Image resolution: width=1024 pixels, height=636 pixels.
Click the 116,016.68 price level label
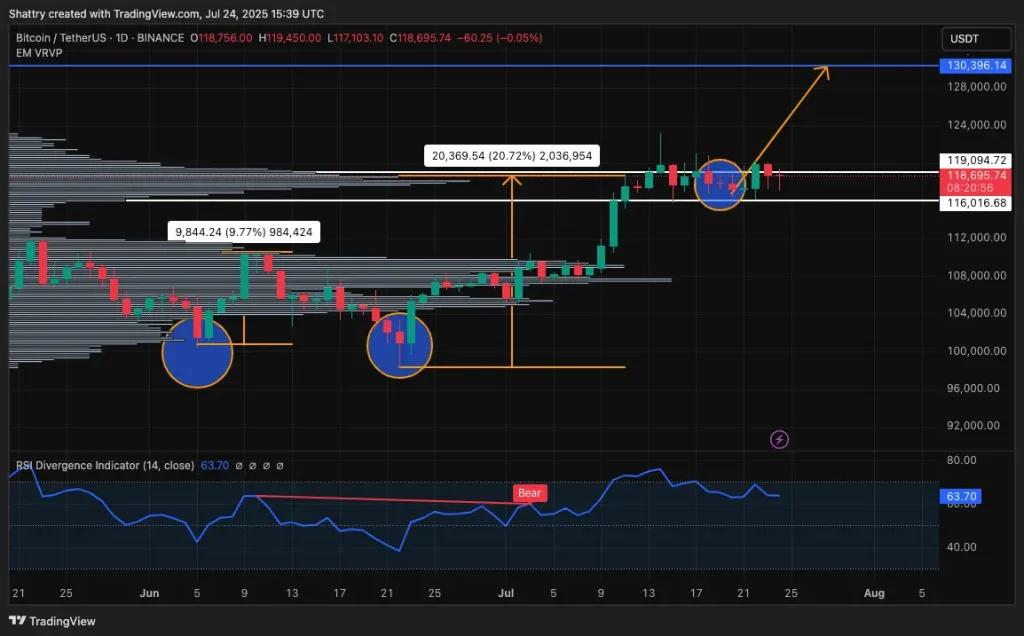point(978,203)
